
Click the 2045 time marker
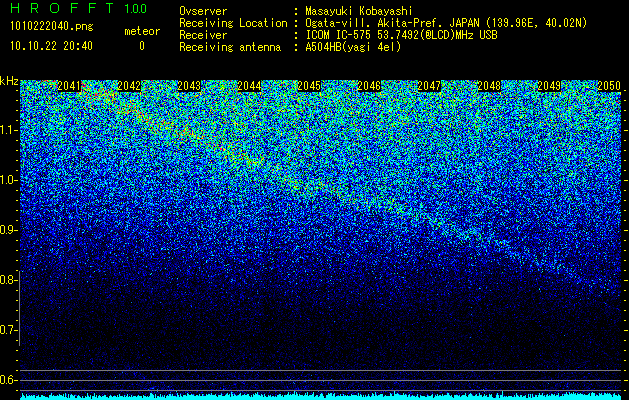click(x=309, y=86)
